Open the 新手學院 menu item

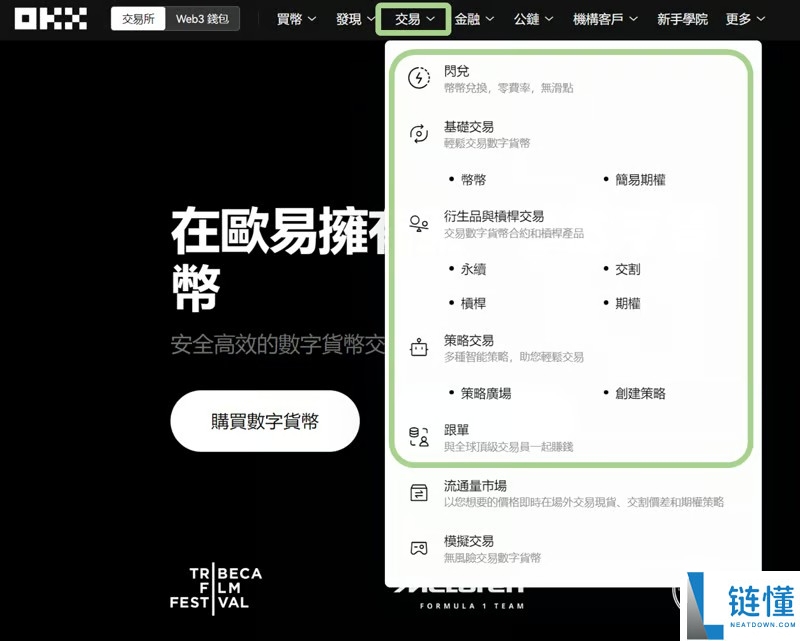(682, 19)
